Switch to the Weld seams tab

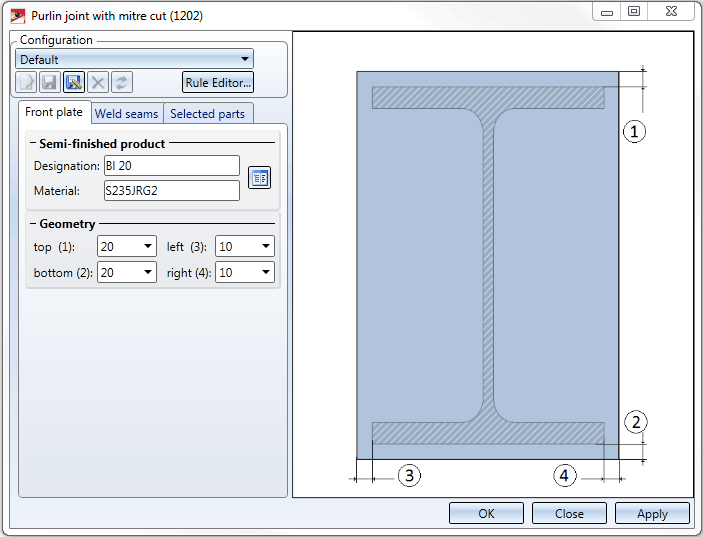click(126, 114)
